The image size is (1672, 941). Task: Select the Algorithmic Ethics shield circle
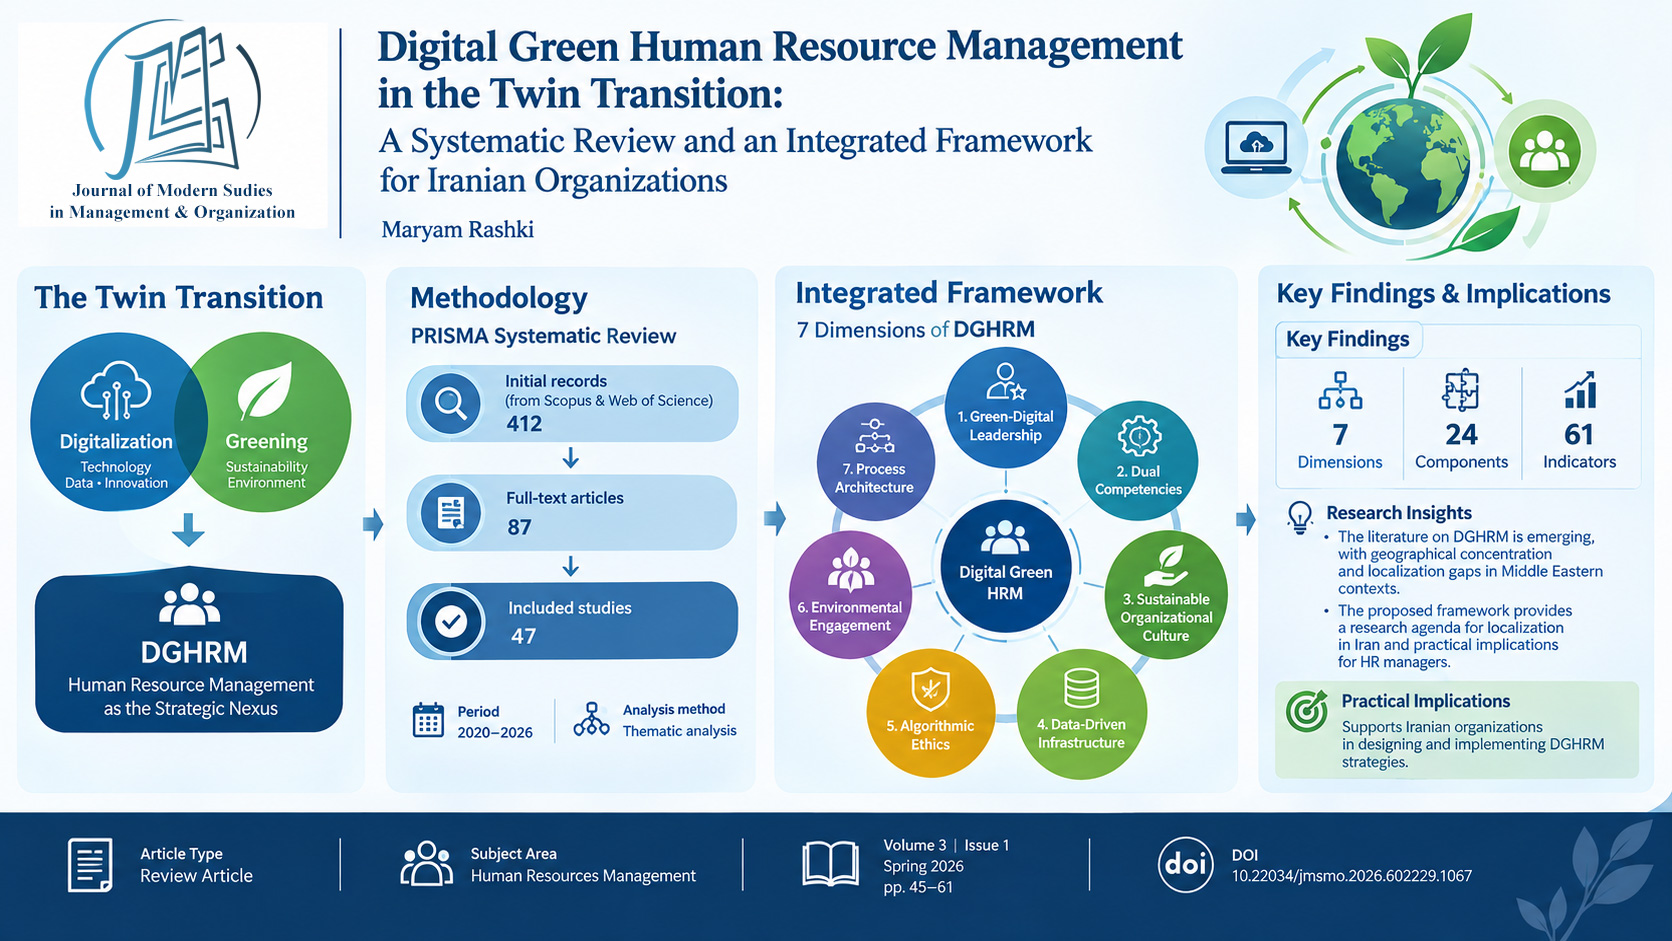[930, 713]
